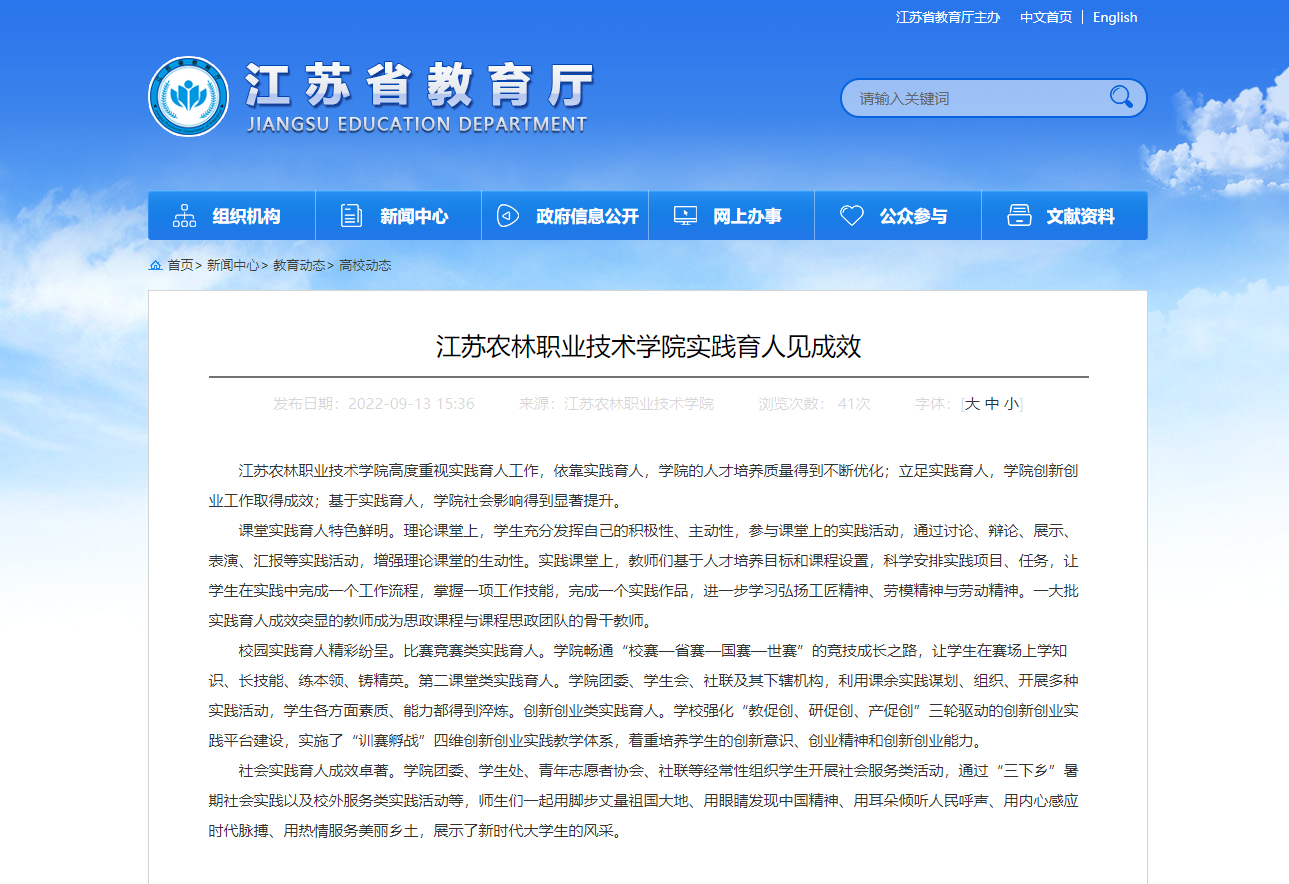Click the monitor icon for online services
The width and height of the screenshot is (1289, 884).
685,216
